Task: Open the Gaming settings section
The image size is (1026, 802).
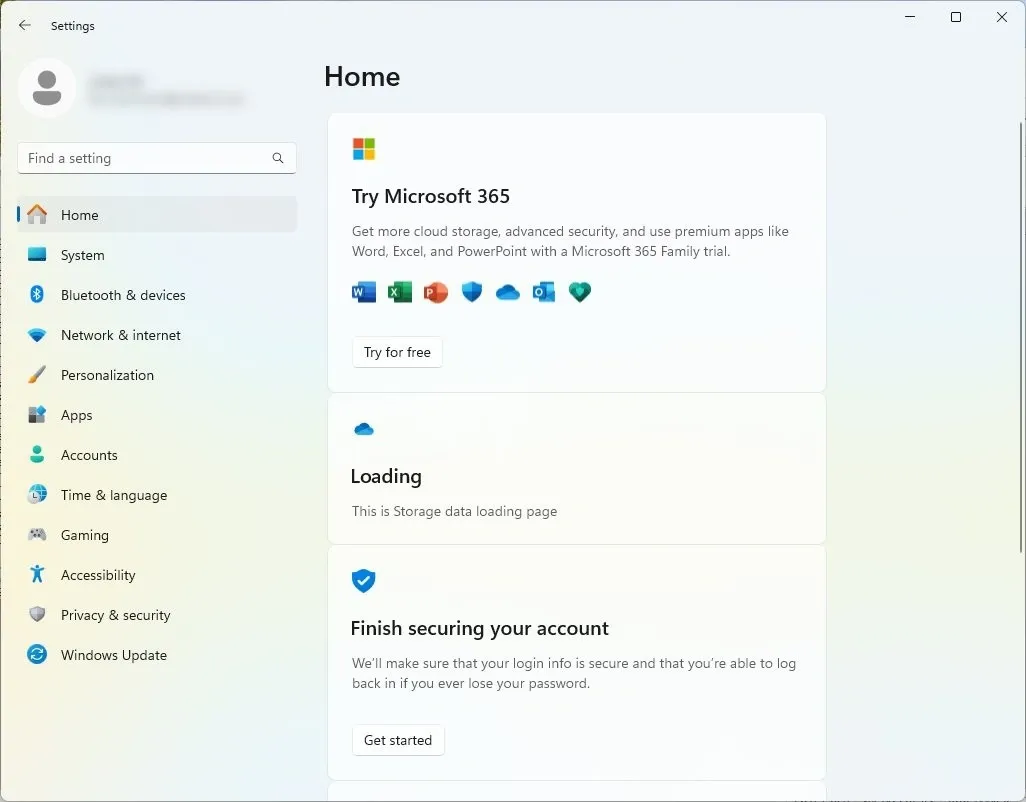Action: click(x=86, y=535)
